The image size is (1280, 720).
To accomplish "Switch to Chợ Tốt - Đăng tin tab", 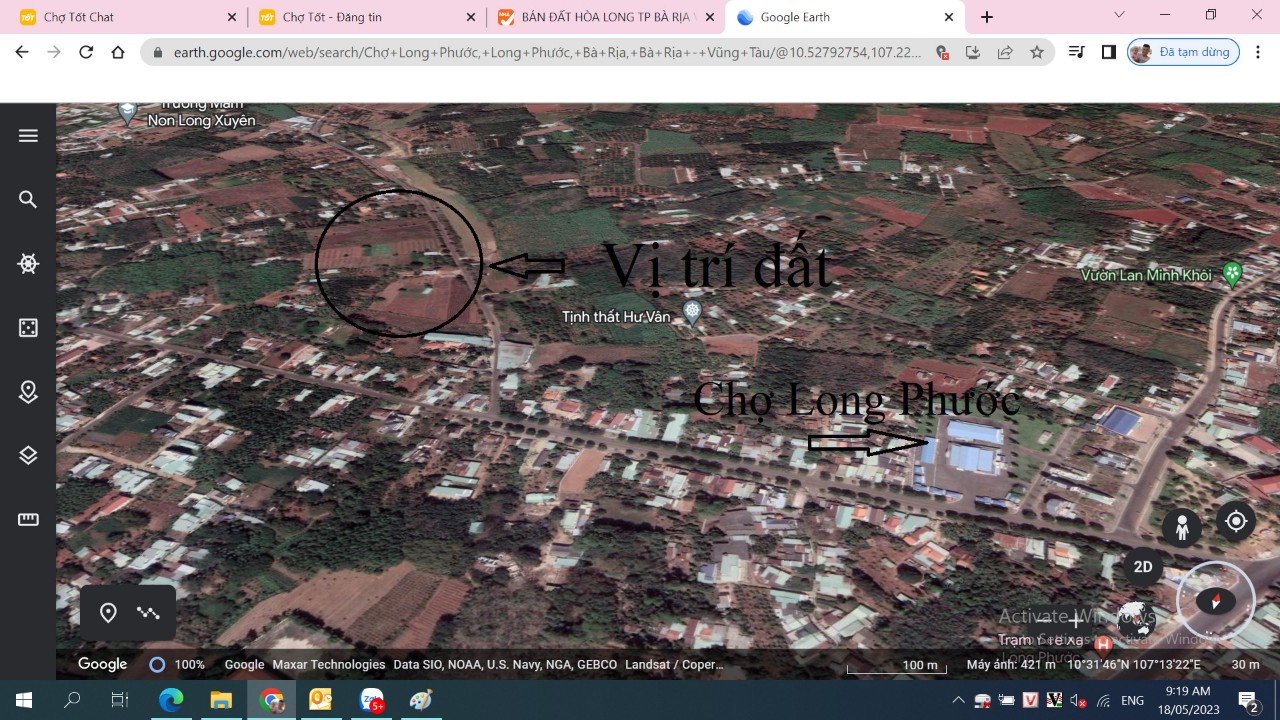I will pyautogui.click(x=366, y=17).
